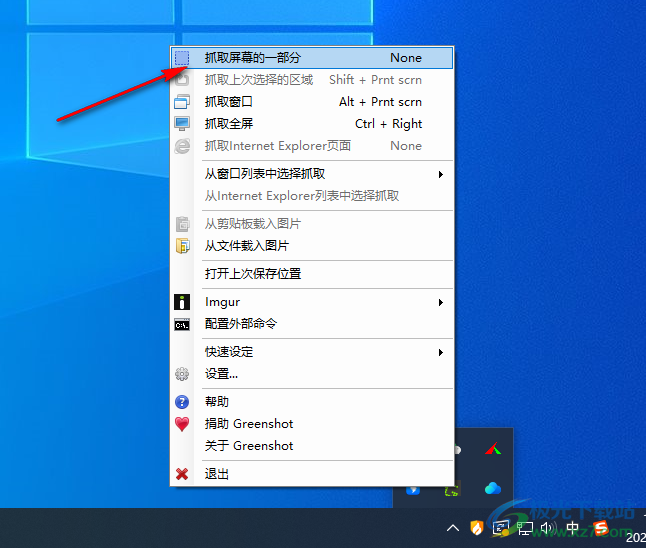The width and height of the screenshot is (646, 548).
Task: Choose 抓取窗口 from the menu
Action: 312,102
